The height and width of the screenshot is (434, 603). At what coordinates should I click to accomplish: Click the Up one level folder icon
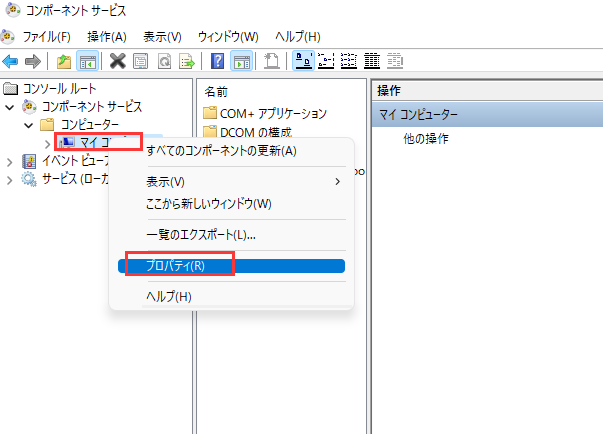64,61
